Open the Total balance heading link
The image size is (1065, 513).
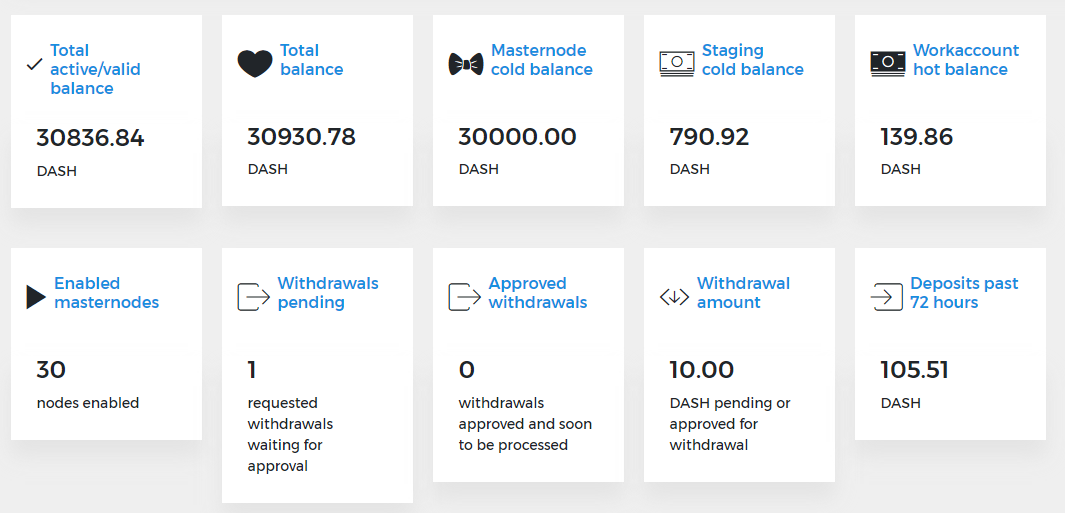(311, 60)
